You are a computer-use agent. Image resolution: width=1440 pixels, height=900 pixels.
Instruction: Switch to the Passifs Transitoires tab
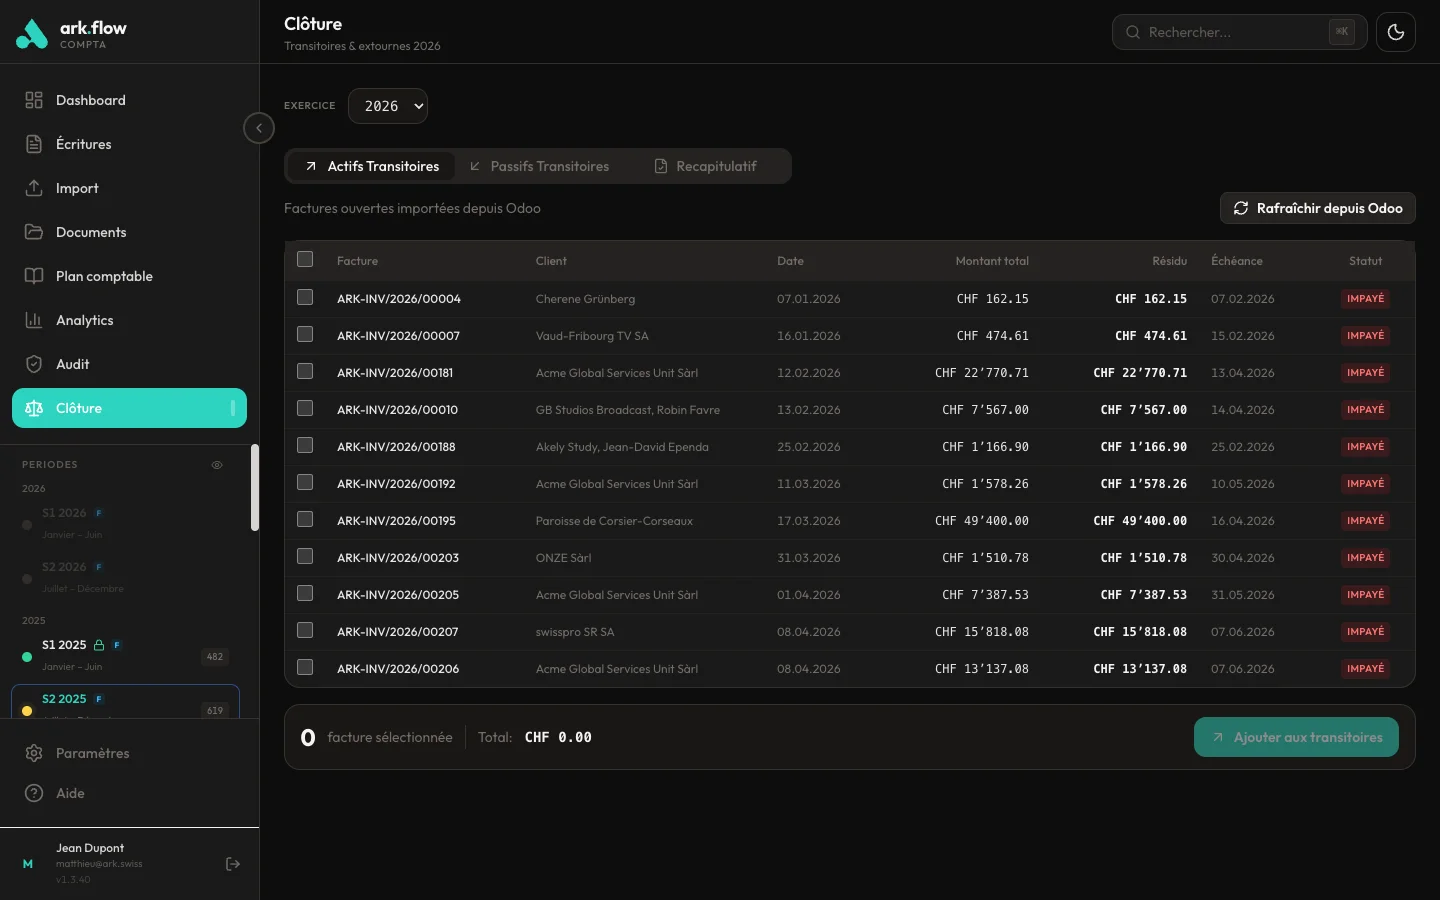[549, 166]
